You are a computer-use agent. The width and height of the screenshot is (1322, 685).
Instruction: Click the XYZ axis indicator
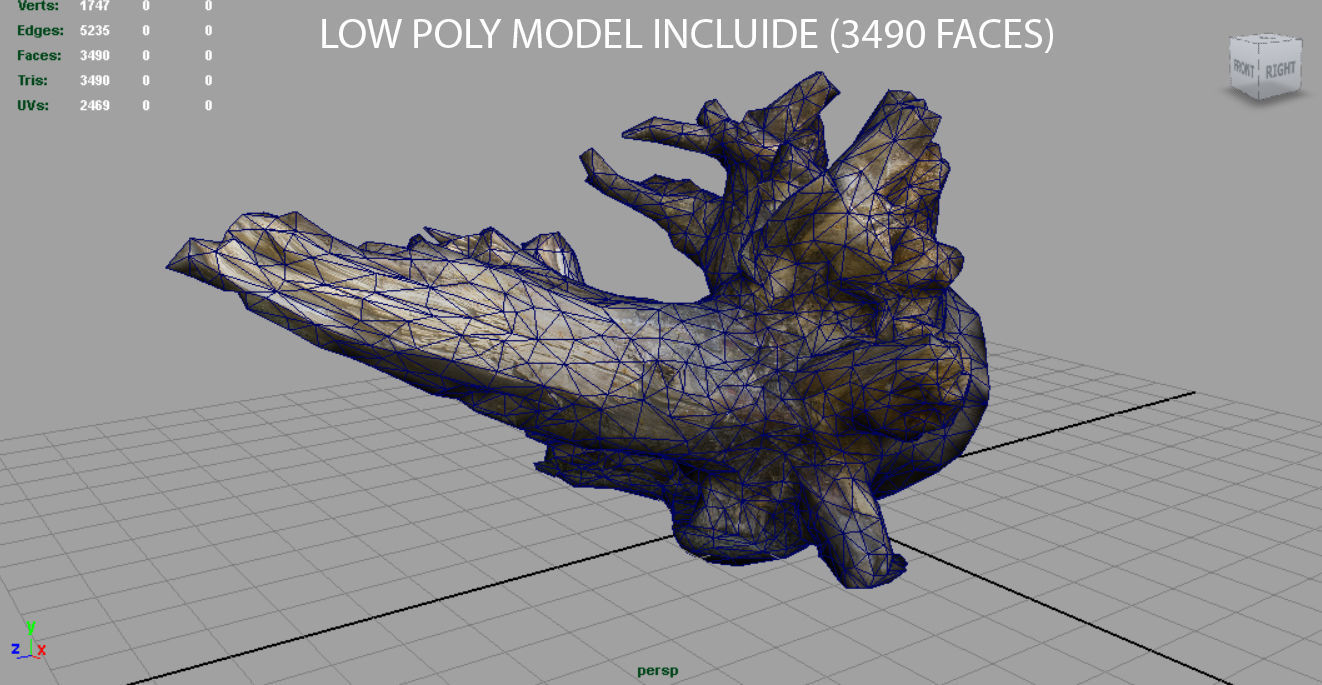pos(29,641)
